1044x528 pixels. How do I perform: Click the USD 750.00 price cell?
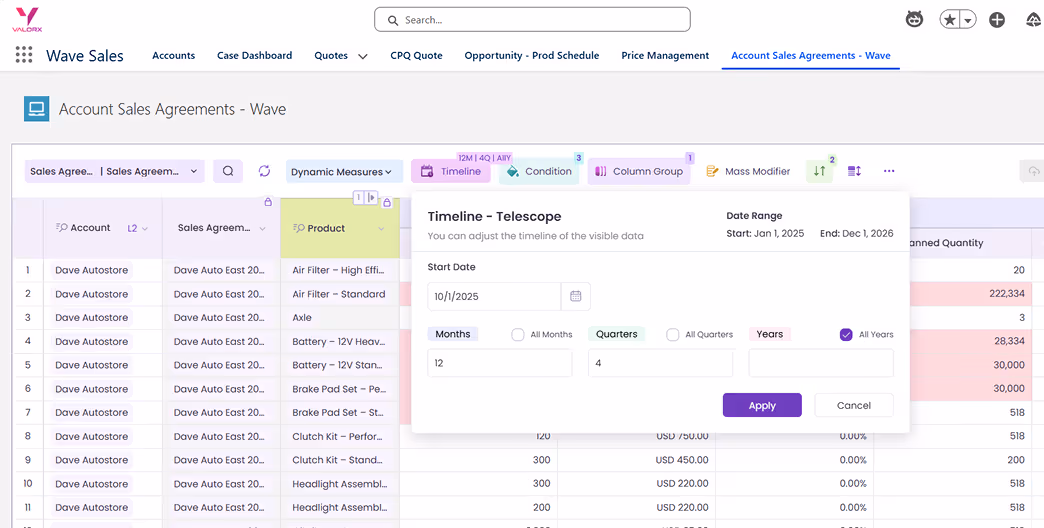637,436
